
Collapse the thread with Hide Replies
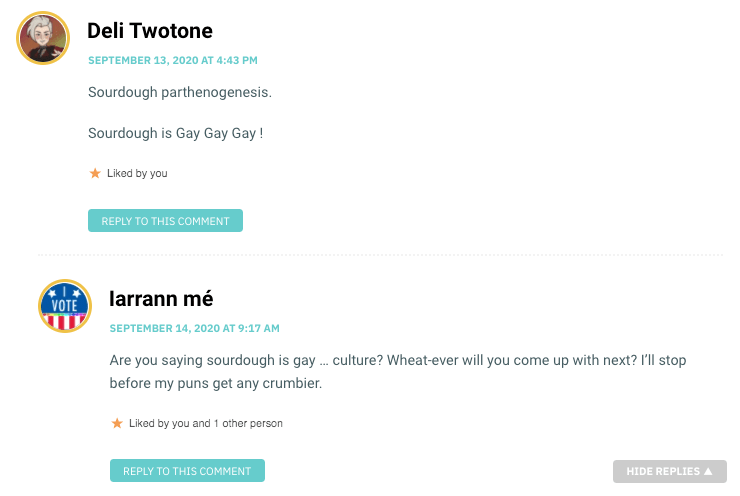670,471
